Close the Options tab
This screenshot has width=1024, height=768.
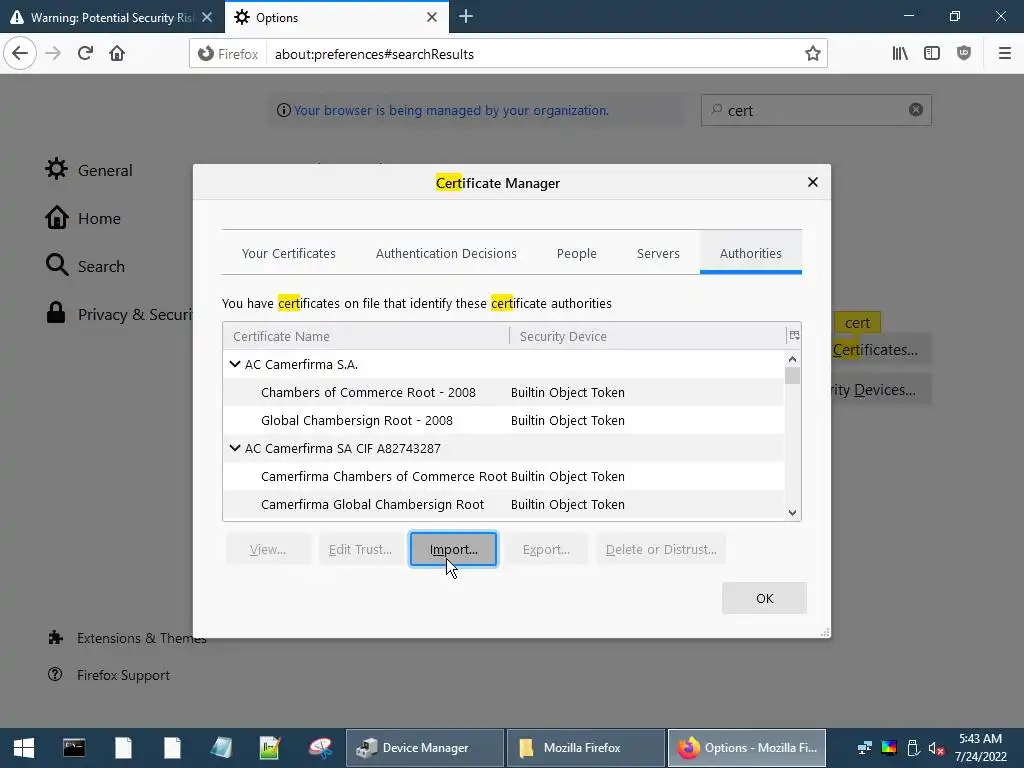pyautogui.click(x=432, y=18)
